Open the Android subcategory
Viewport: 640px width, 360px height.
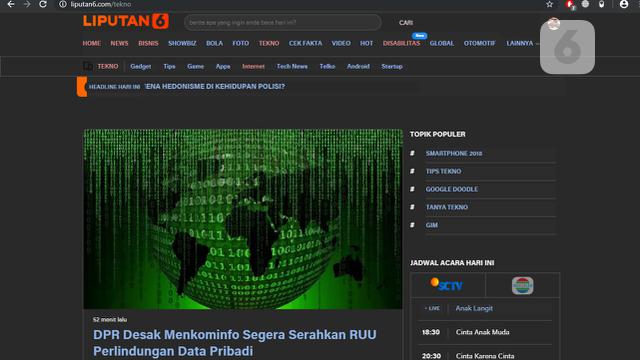point(358,67)
